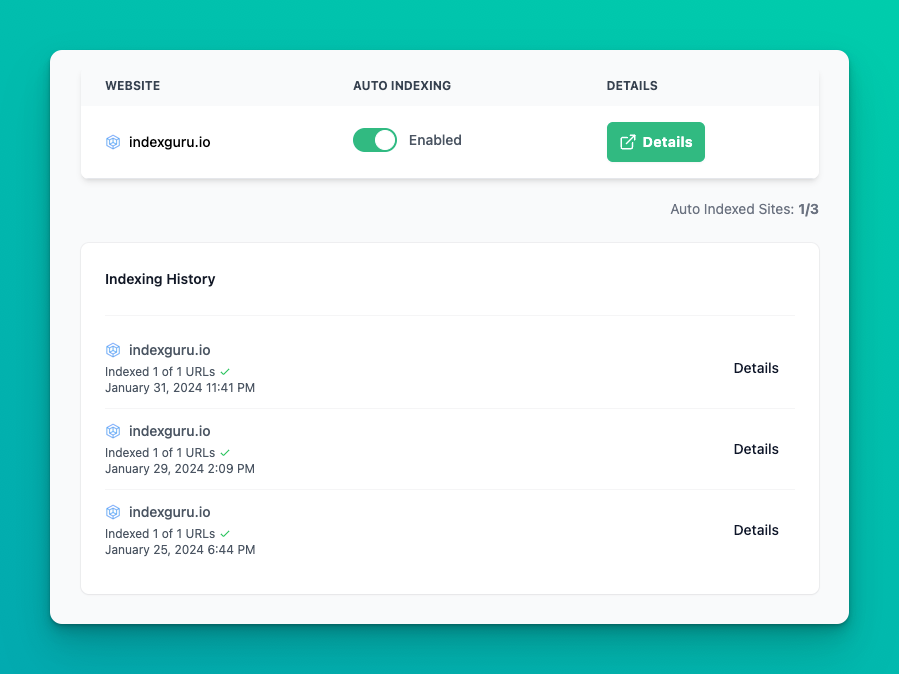Image resolution: width=899 pixels, height=674 pixels.
Task: Select the indexguru.io website name in top row
Action: point(169,142)
